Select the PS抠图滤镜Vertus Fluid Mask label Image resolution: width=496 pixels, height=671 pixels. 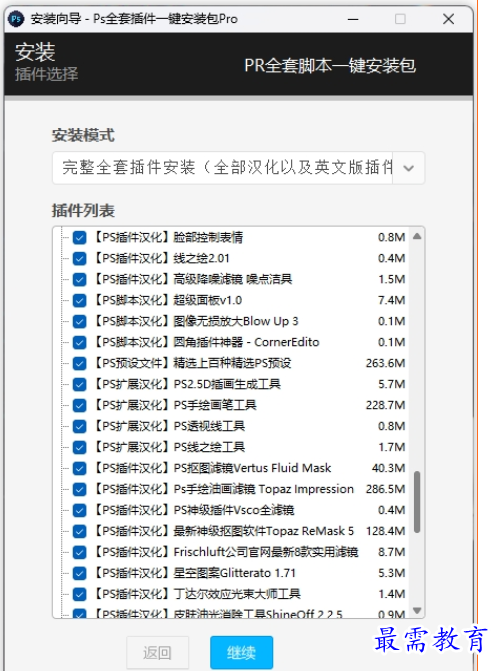click(x=212, y=468)
